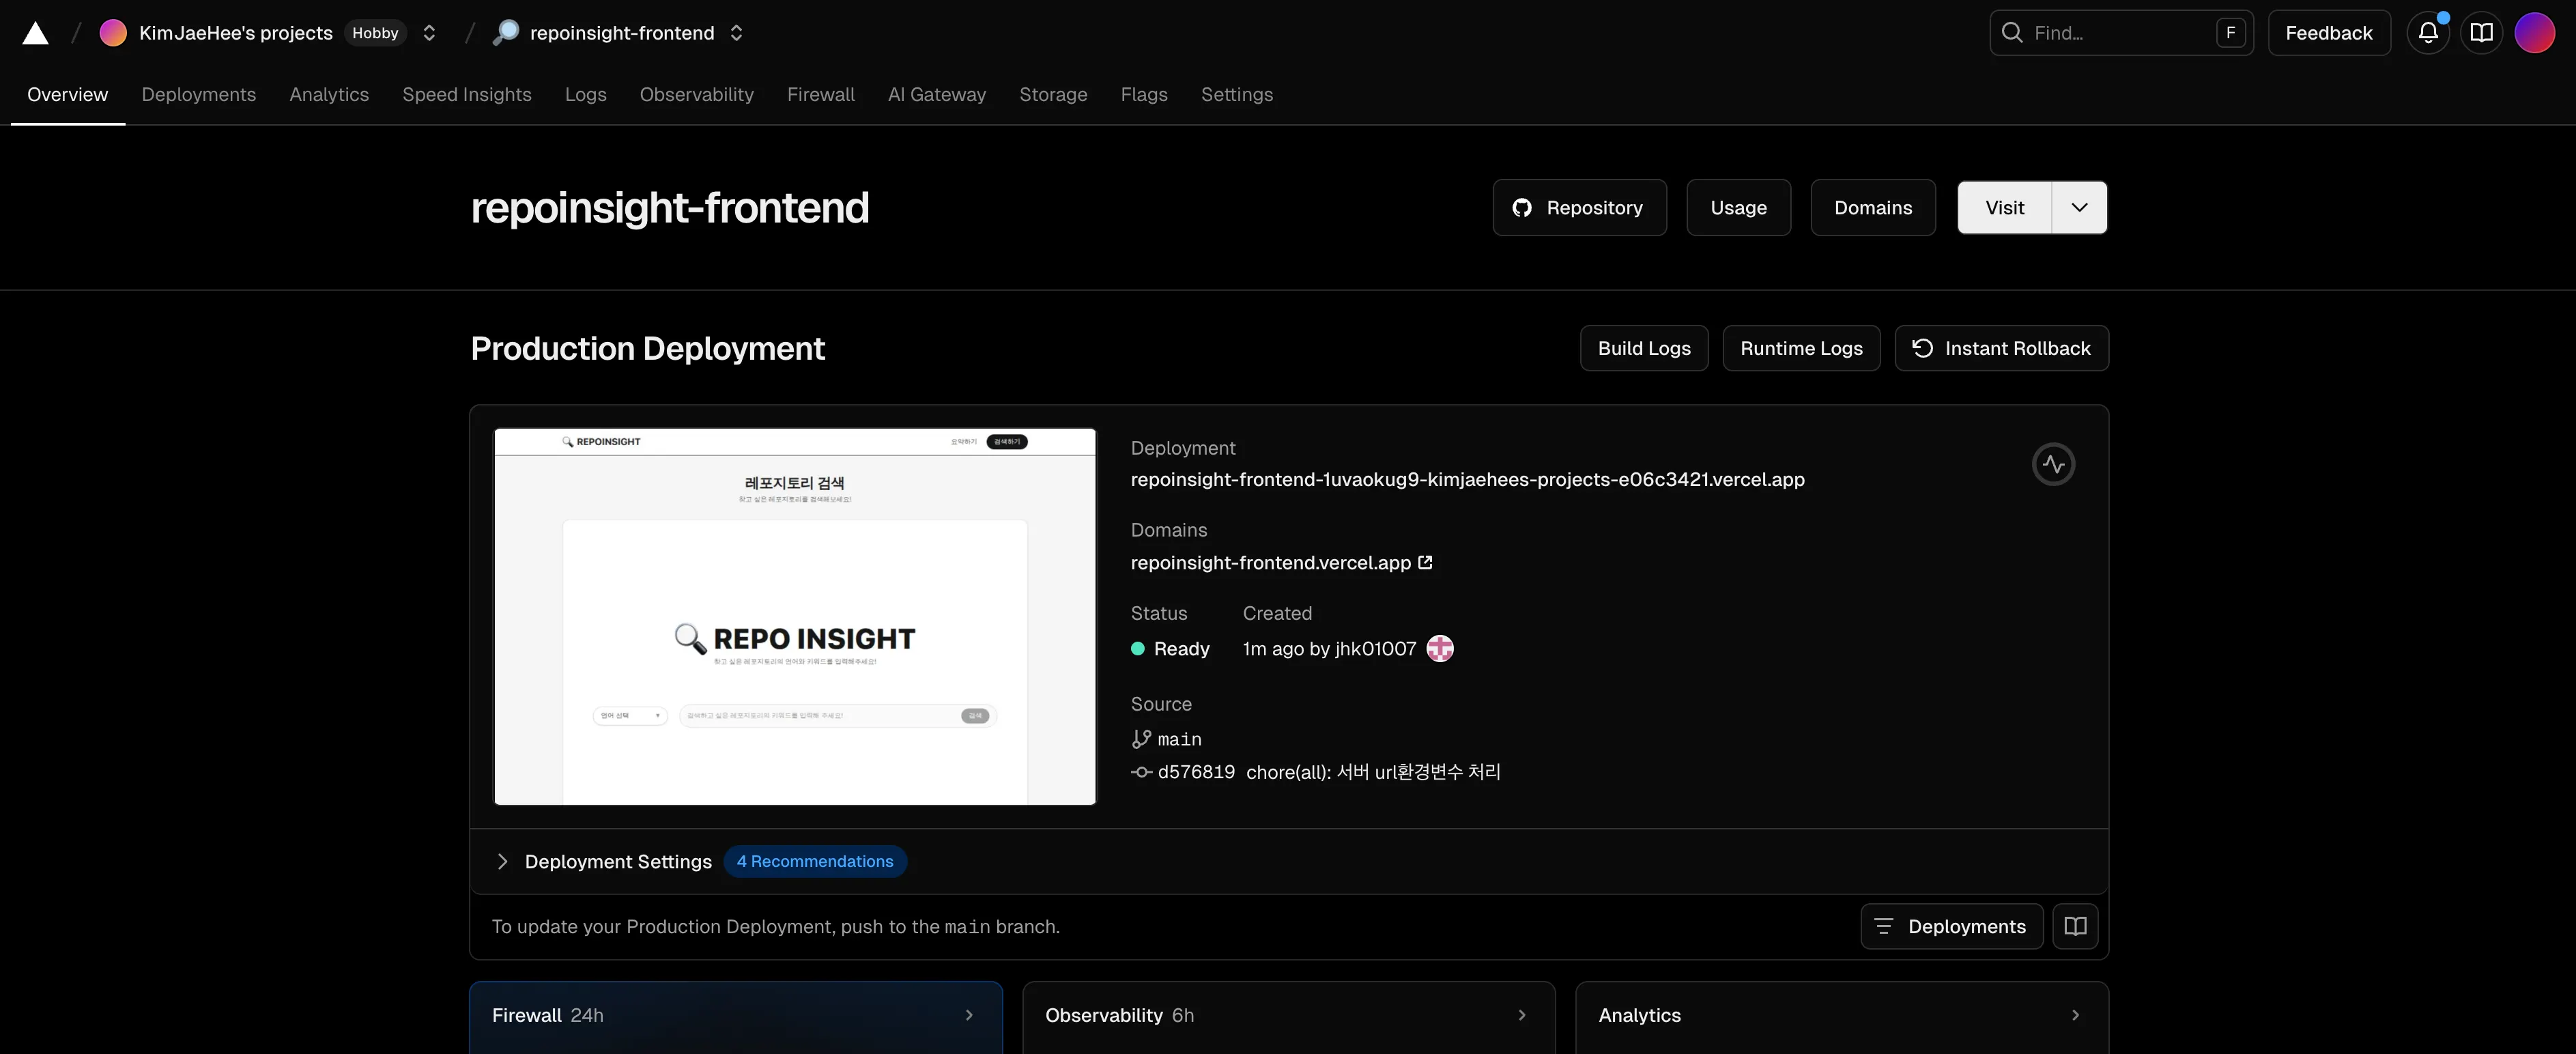Open external link icon beside repoinsight-frontend.vercel.app
This screenshot has height=1054, width=2576.
click(1425, 562)
